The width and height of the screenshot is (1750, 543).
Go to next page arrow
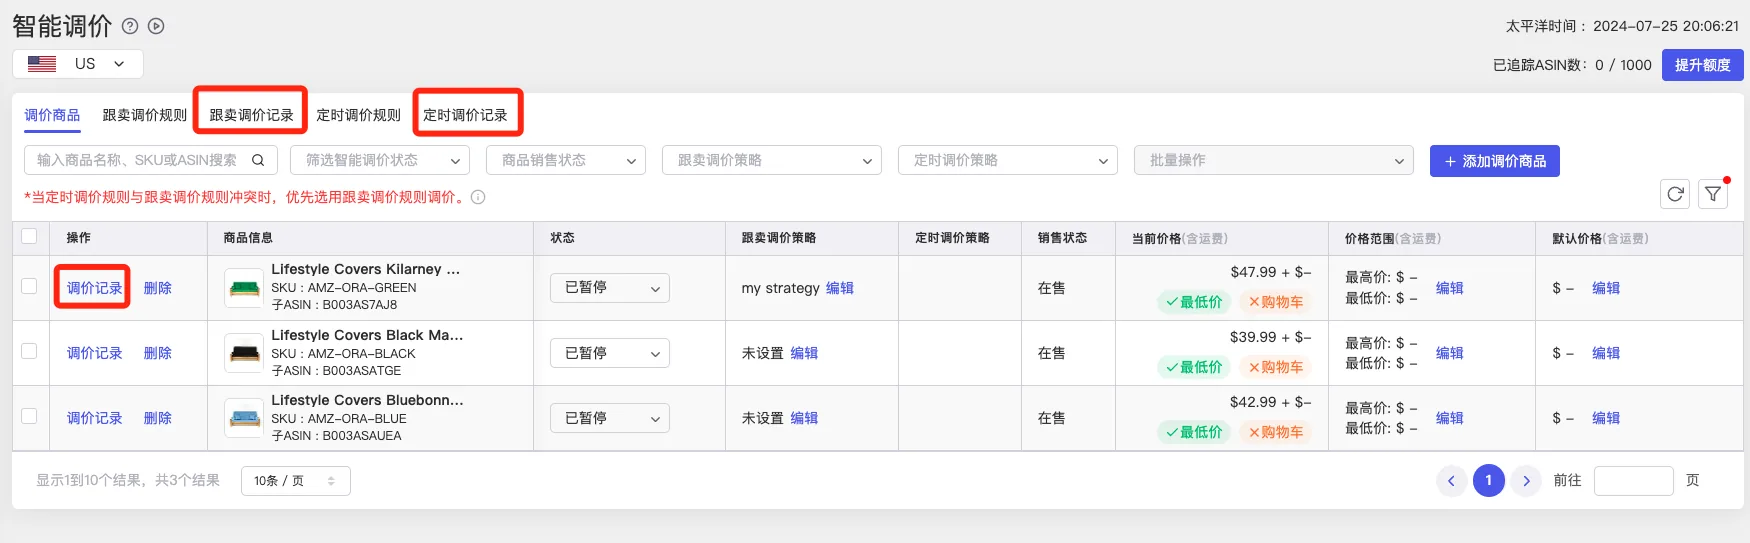coord(1526,481)
